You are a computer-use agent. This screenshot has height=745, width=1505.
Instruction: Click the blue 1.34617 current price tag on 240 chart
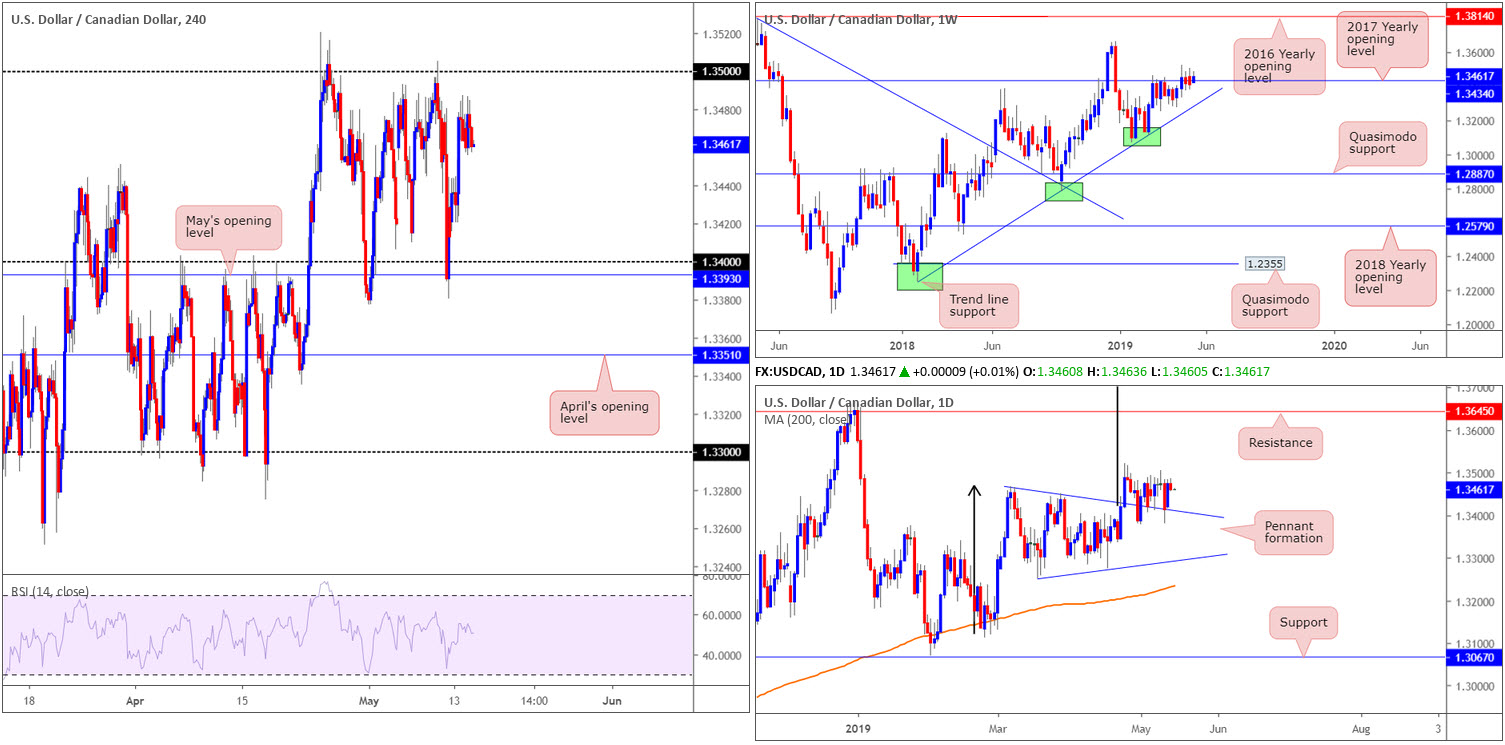point(722,145)
